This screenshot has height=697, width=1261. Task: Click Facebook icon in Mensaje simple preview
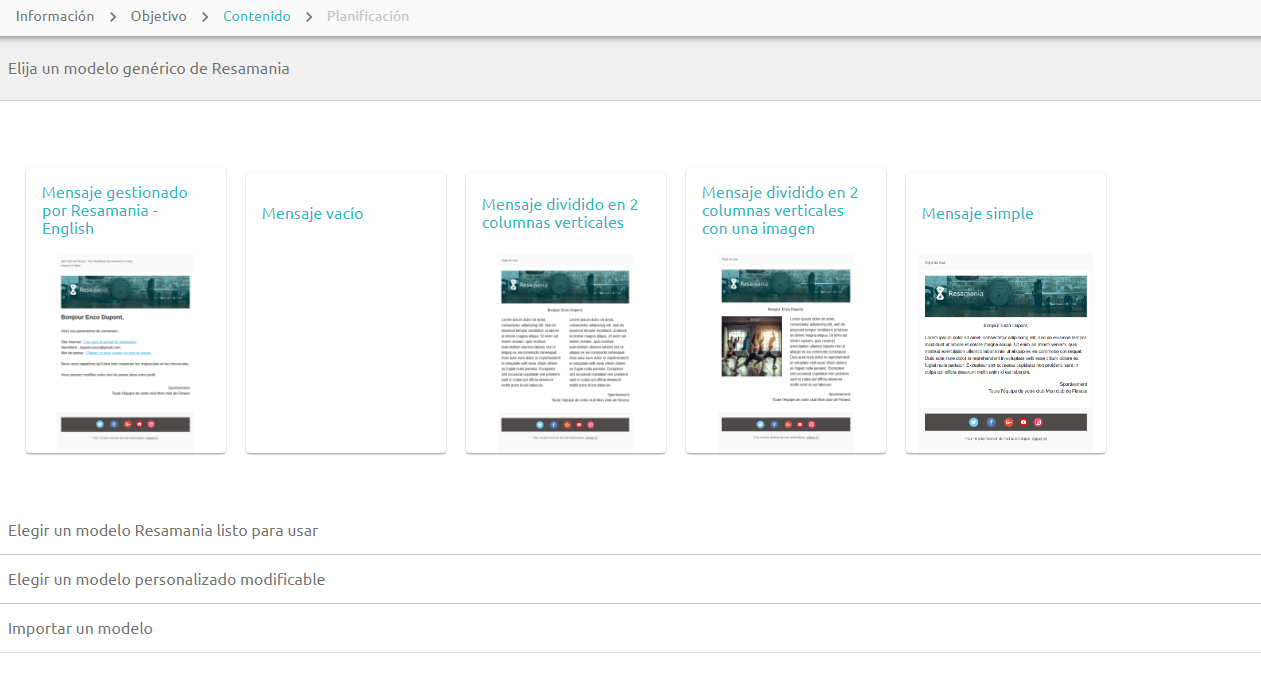coord(990,422)
